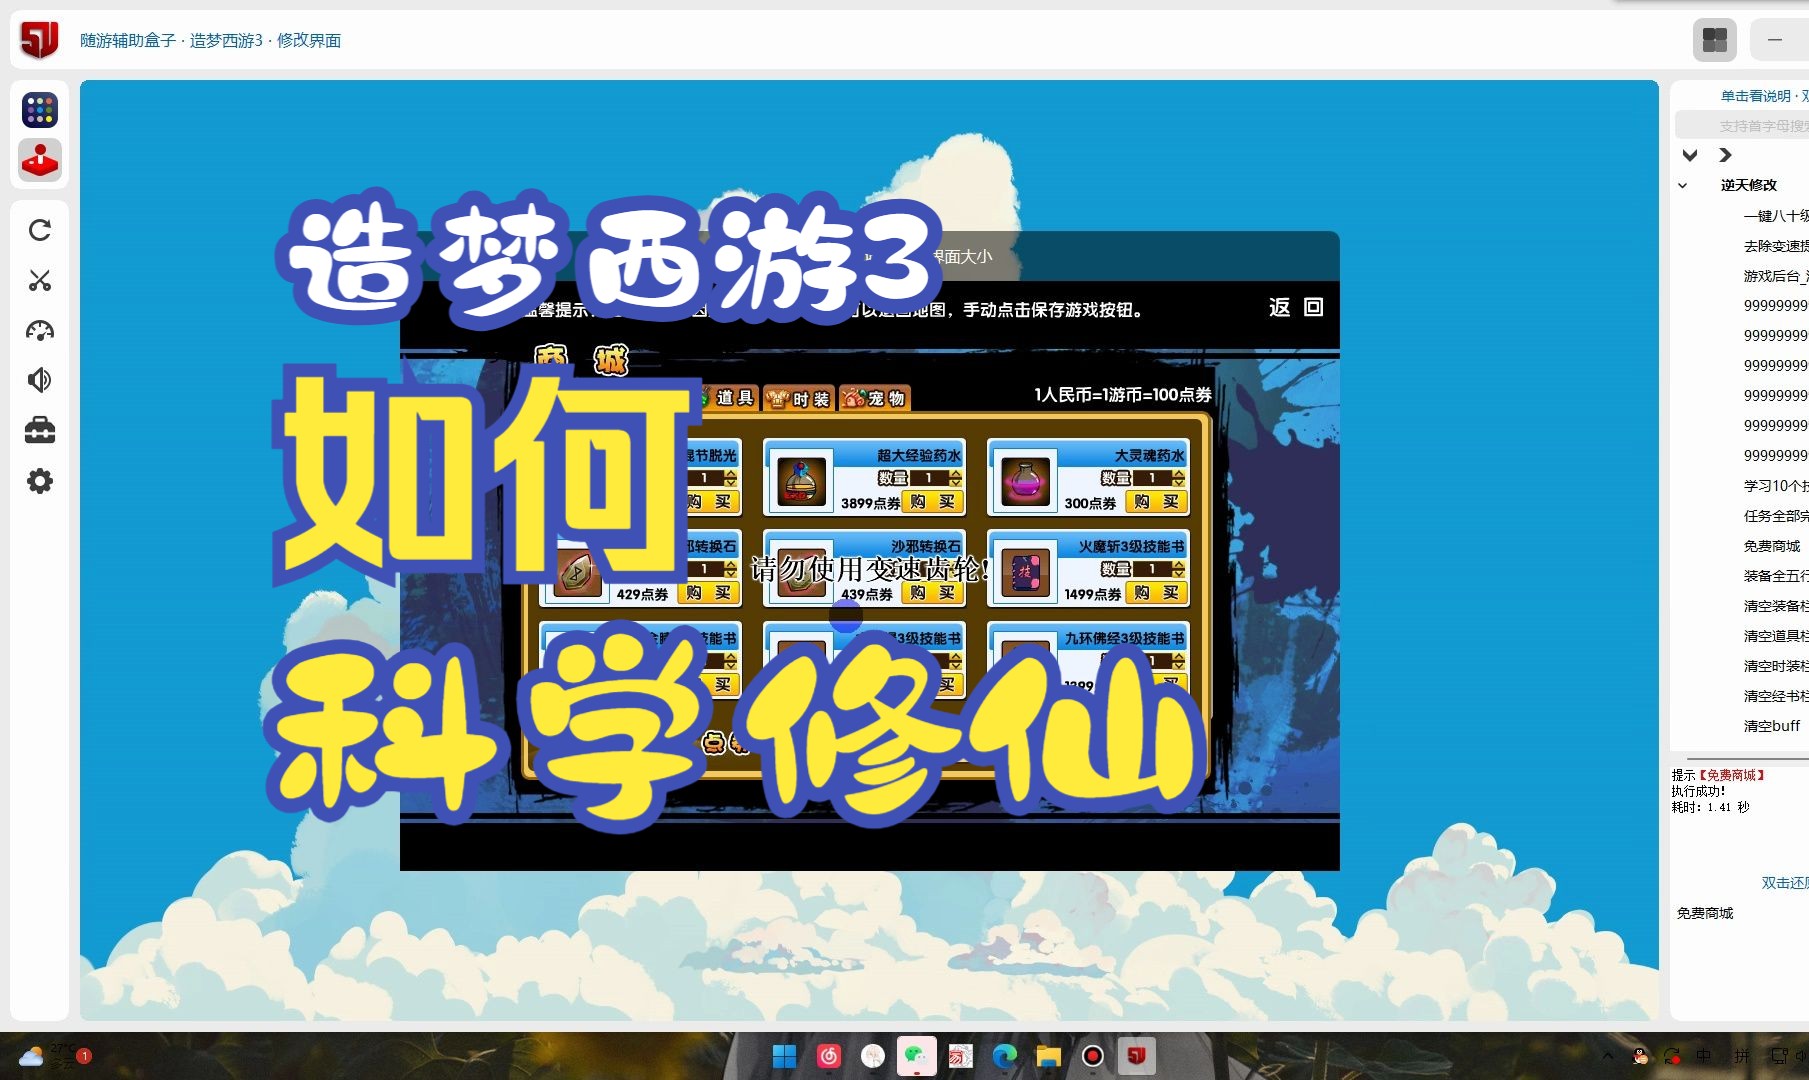This screenshot has height=1080, width=1809.
Task: Select the refresh icon in the left sidebar
Action: click(39, 230)
